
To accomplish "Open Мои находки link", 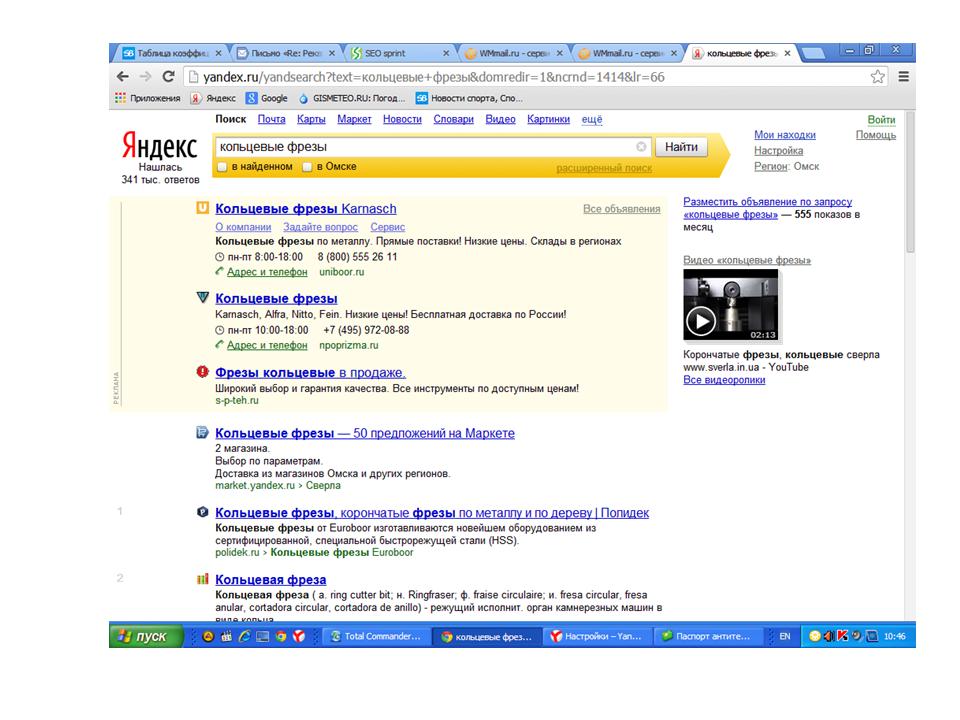I will pos(784,135).
